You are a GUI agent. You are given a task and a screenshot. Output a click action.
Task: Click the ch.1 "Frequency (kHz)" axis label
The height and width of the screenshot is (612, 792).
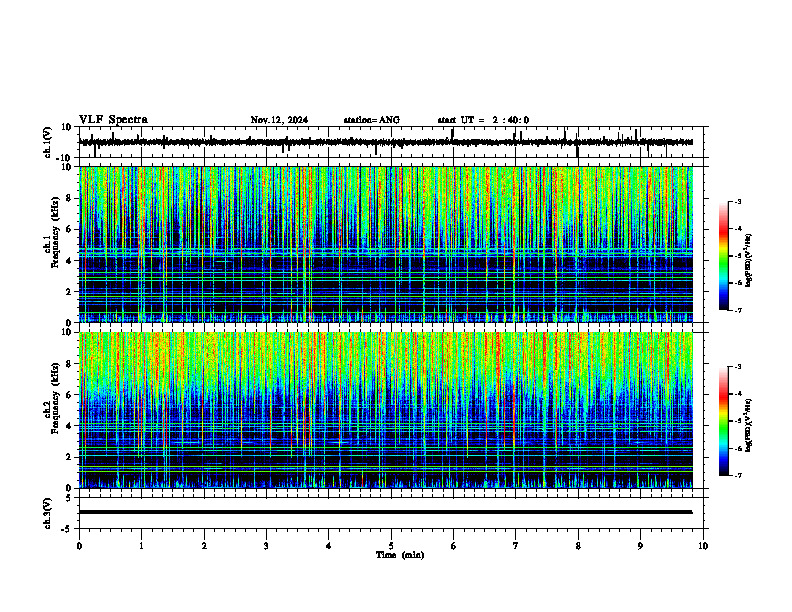click(56, 232)
